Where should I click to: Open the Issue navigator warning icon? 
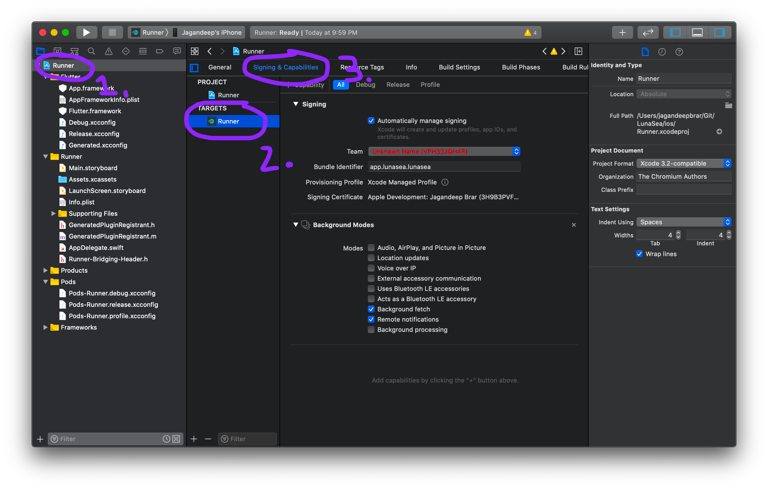pyautogui.click(x=109, y=51)
